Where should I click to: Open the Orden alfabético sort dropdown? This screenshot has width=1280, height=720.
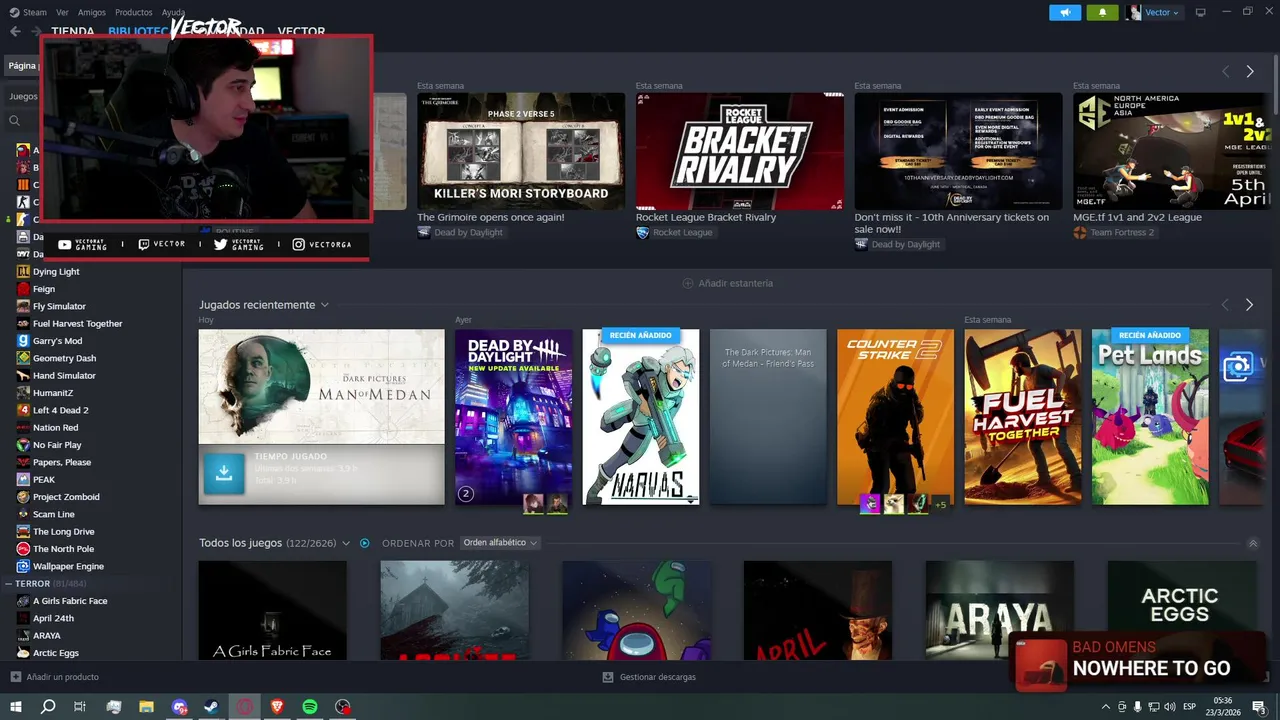[x=500, y=543]
